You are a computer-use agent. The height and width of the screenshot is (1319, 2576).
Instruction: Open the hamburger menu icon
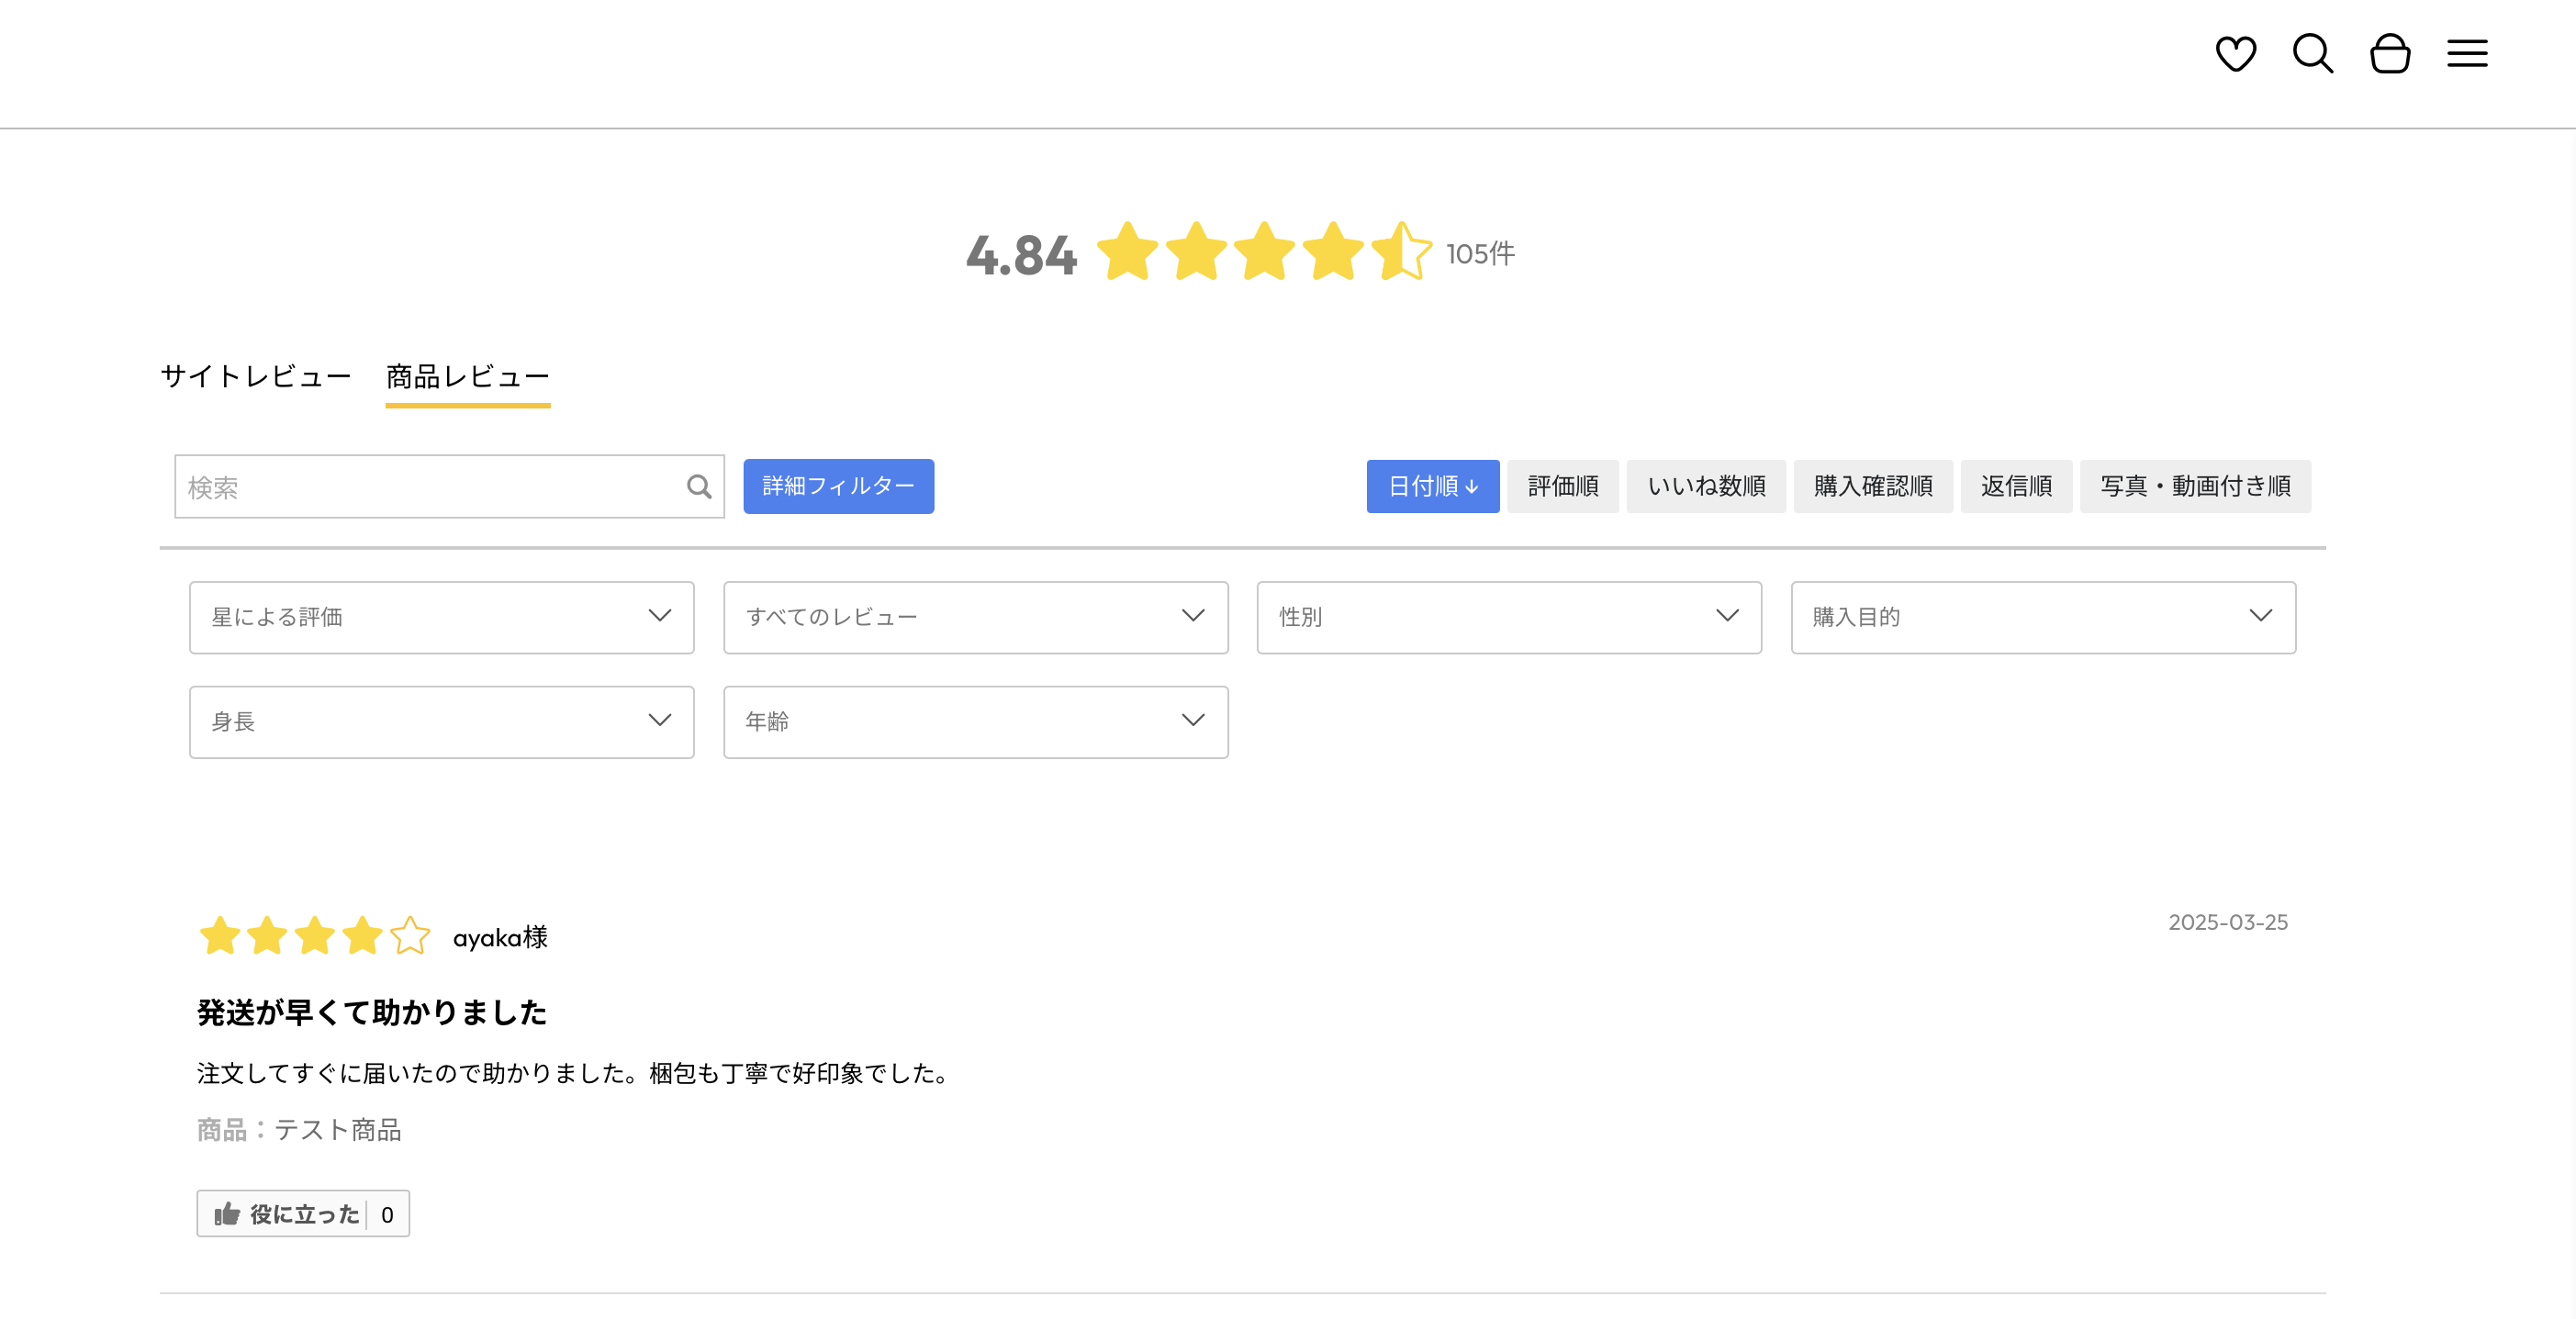[x=2466, y=53]
